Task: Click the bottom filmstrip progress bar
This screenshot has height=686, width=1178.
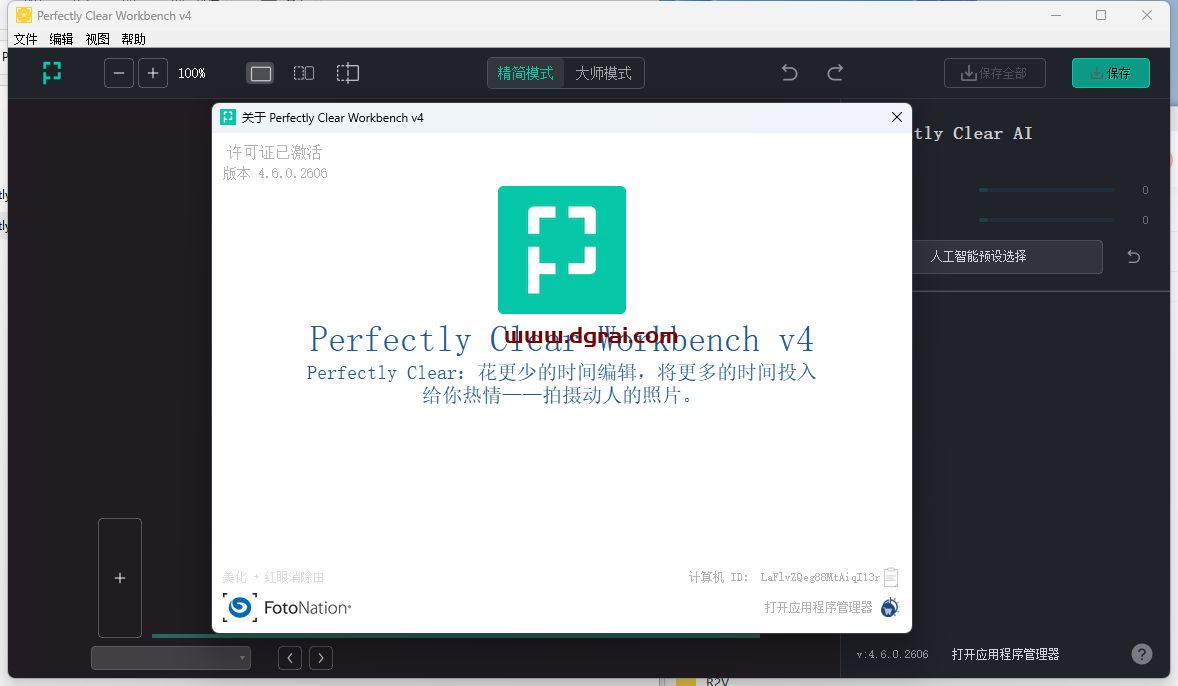Action: pyautogui.click(x=456, y=636)
